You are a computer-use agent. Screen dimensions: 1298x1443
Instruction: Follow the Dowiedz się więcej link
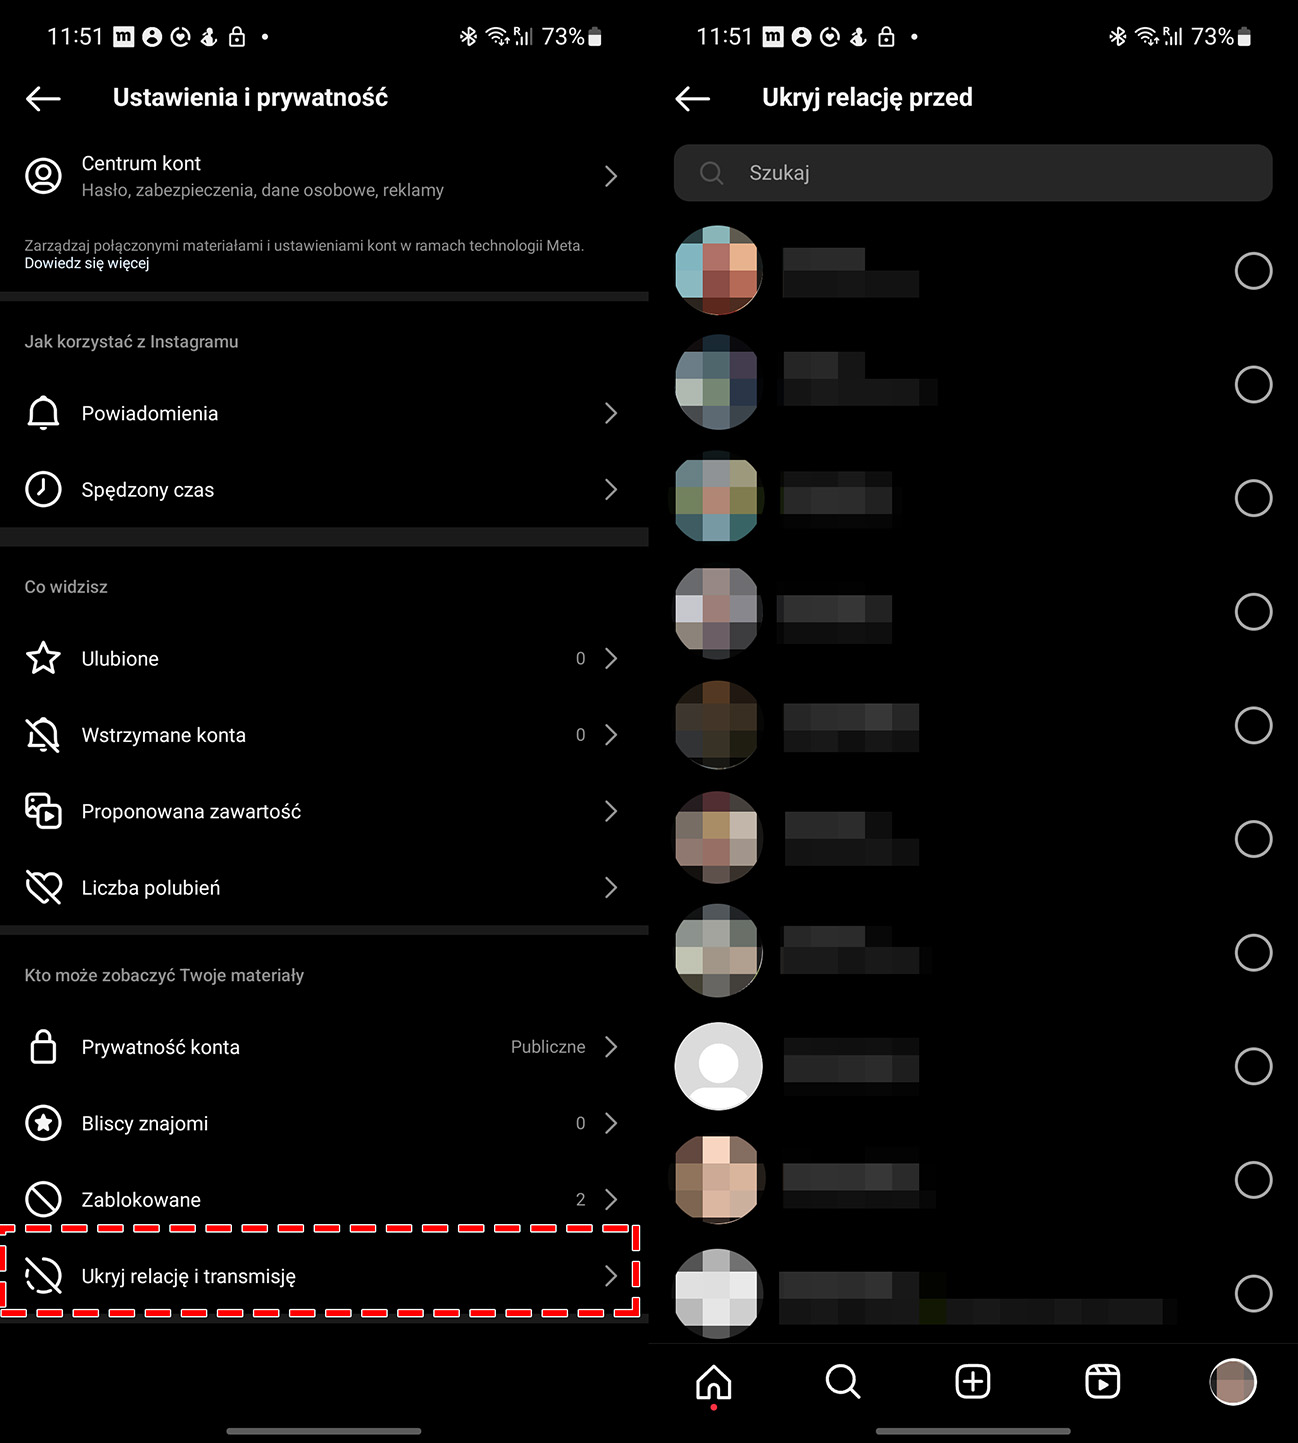pyautogui.click(x=87, y=263)
